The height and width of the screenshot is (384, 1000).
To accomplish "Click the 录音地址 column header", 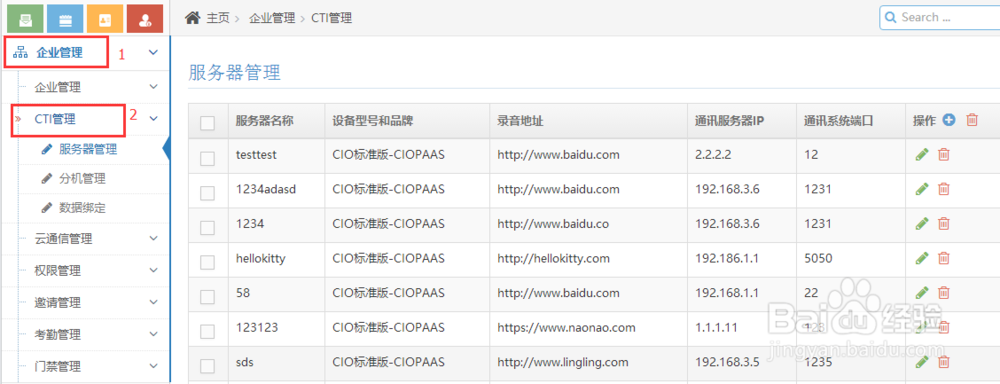I will [520, 121].
